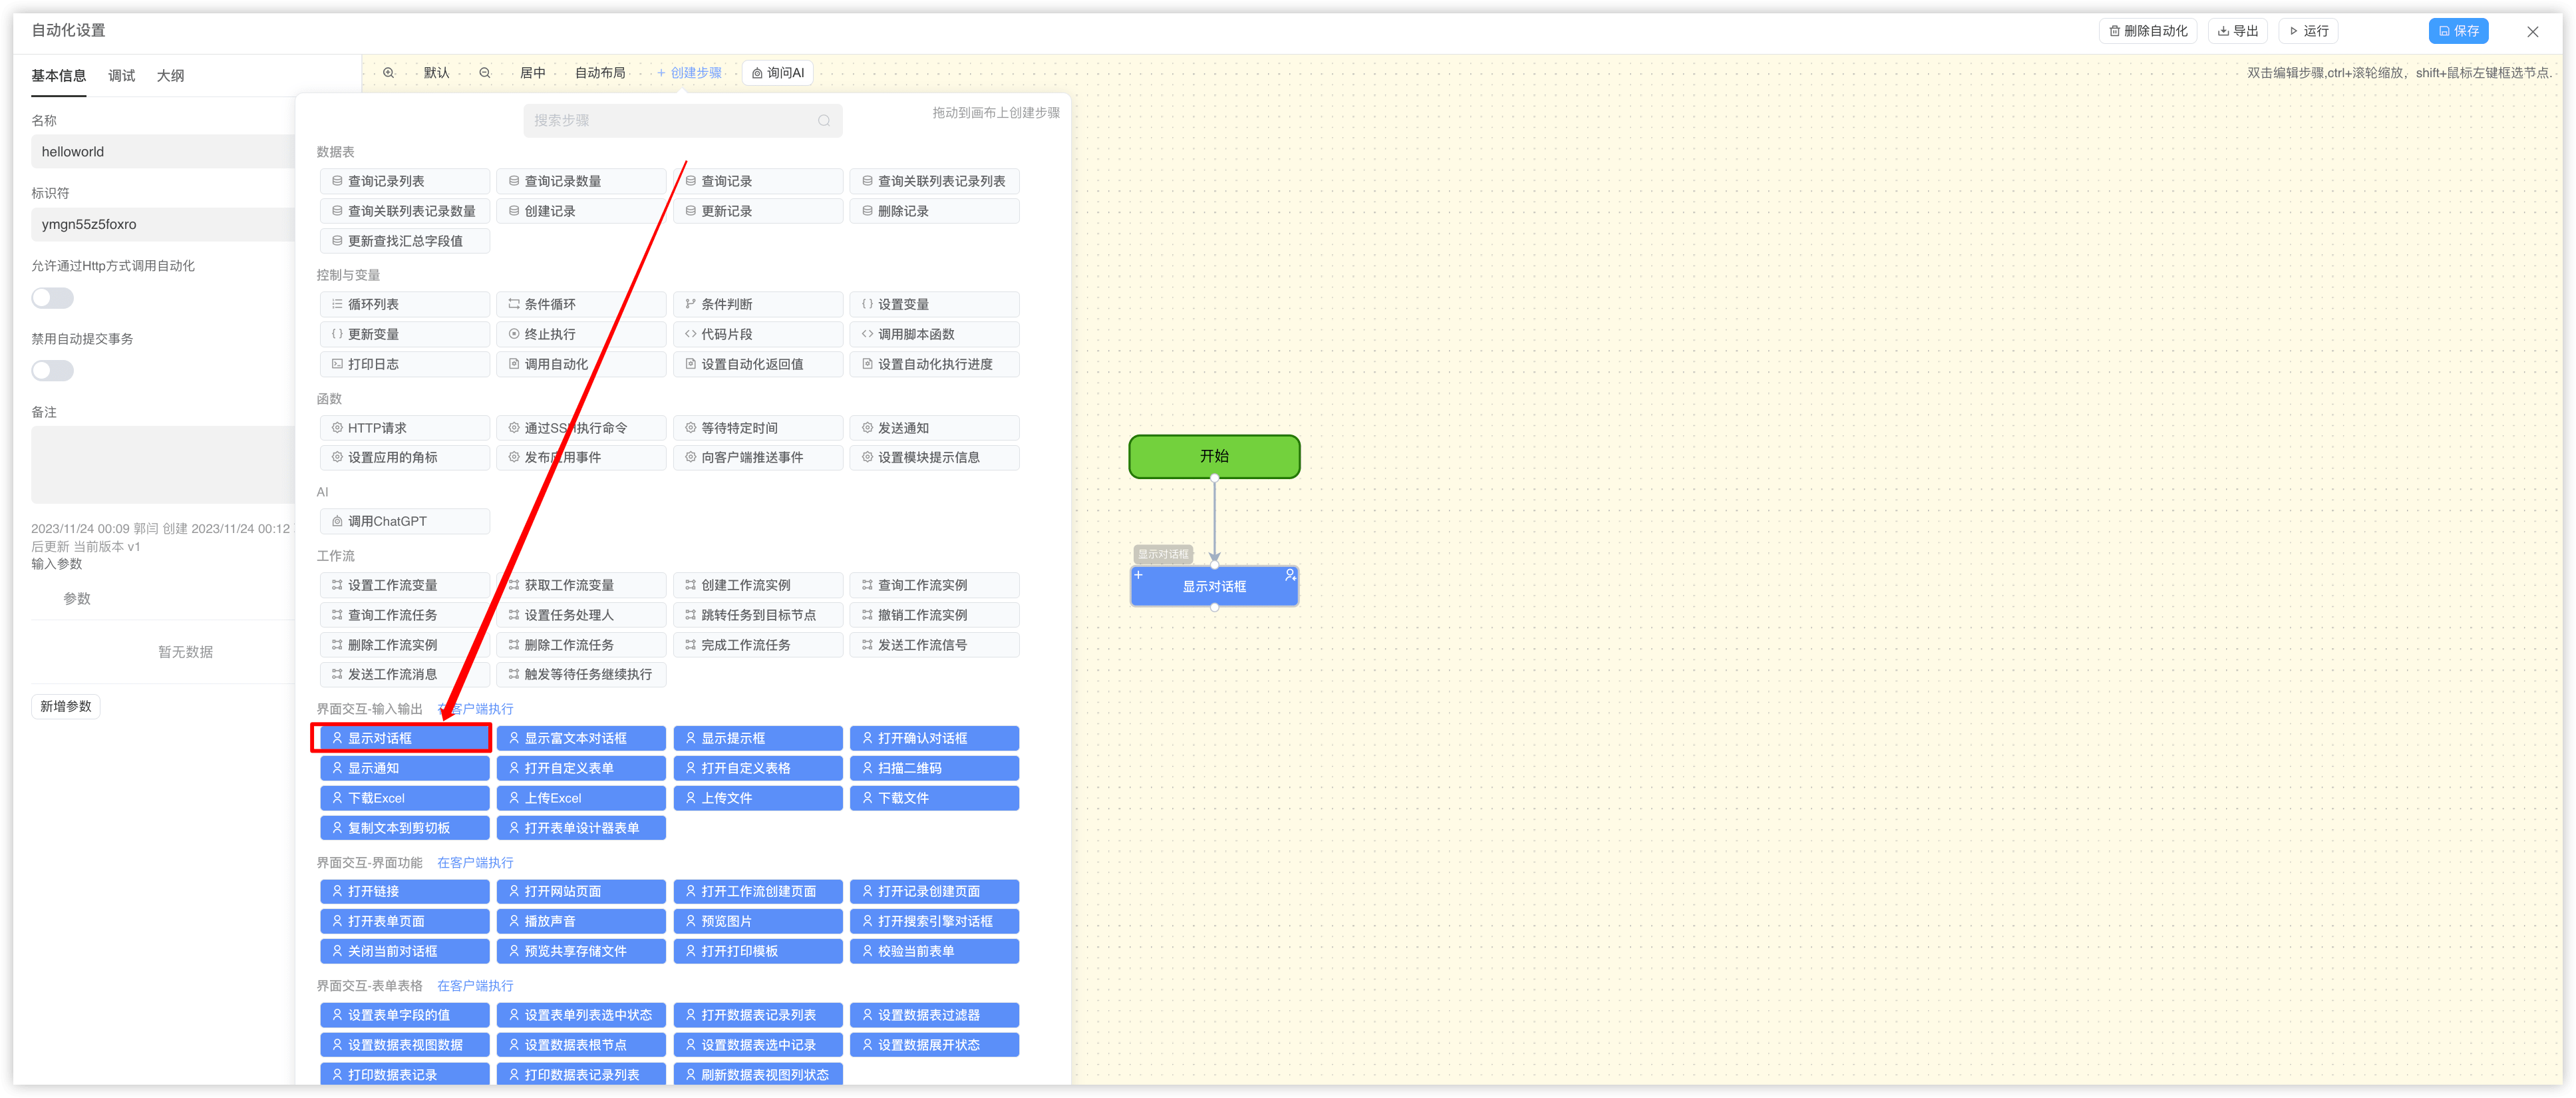
Task: Focus the 搜索步骤 search field
Action: point(670,121)
